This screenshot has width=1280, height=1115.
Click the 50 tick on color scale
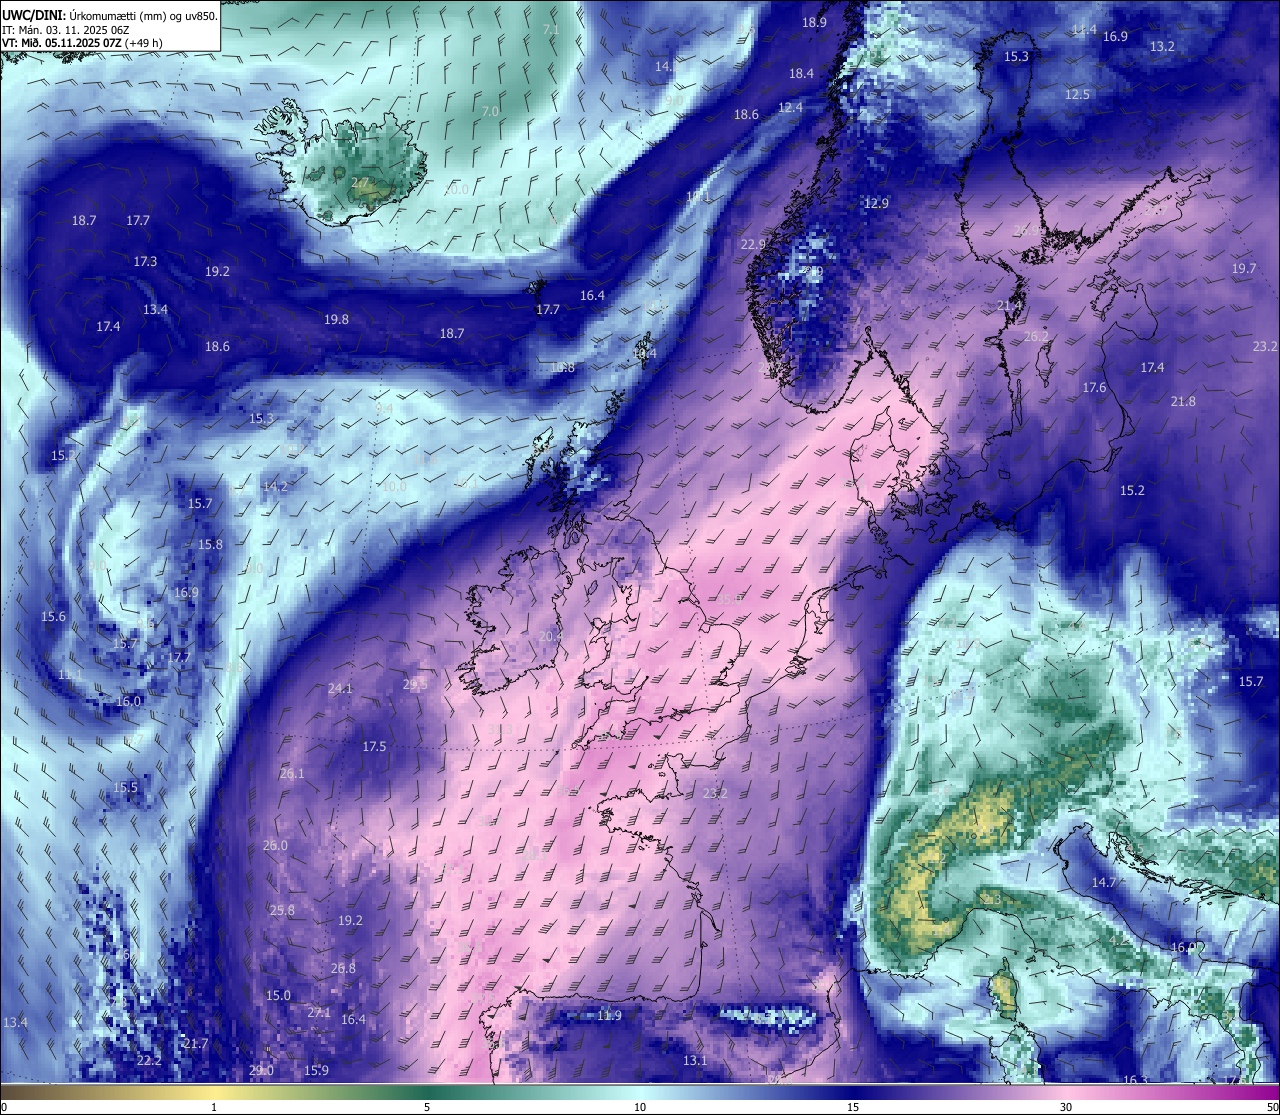tap(1272, 1107)
